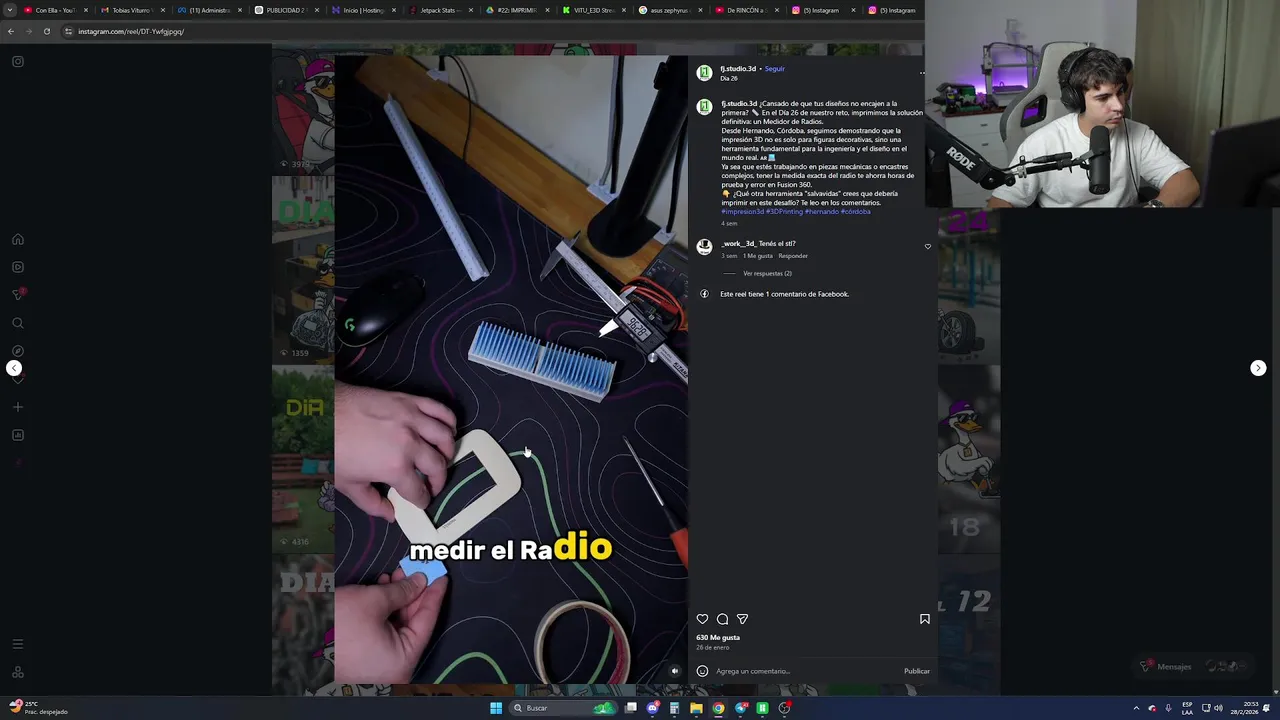Like the reel with the heart icon
1280x720 pixels.
(x=702, y=619)
